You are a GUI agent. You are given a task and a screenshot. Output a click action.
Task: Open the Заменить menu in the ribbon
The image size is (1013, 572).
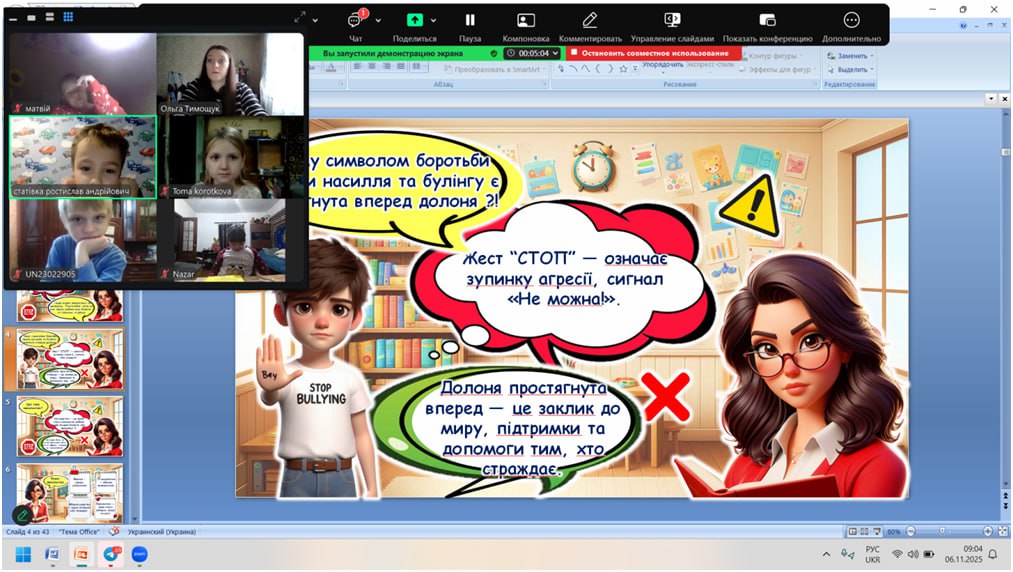coord(852,56)
